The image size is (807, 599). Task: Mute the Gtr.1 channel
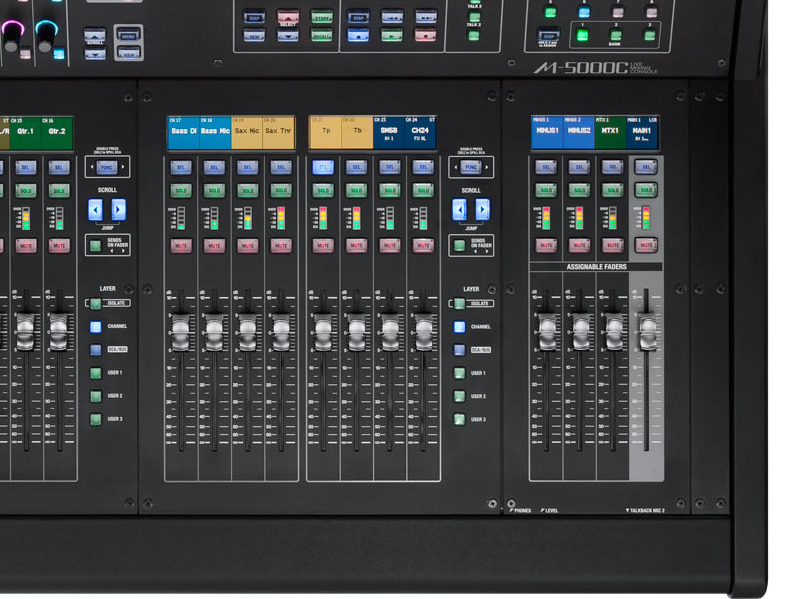click(26, 245)
